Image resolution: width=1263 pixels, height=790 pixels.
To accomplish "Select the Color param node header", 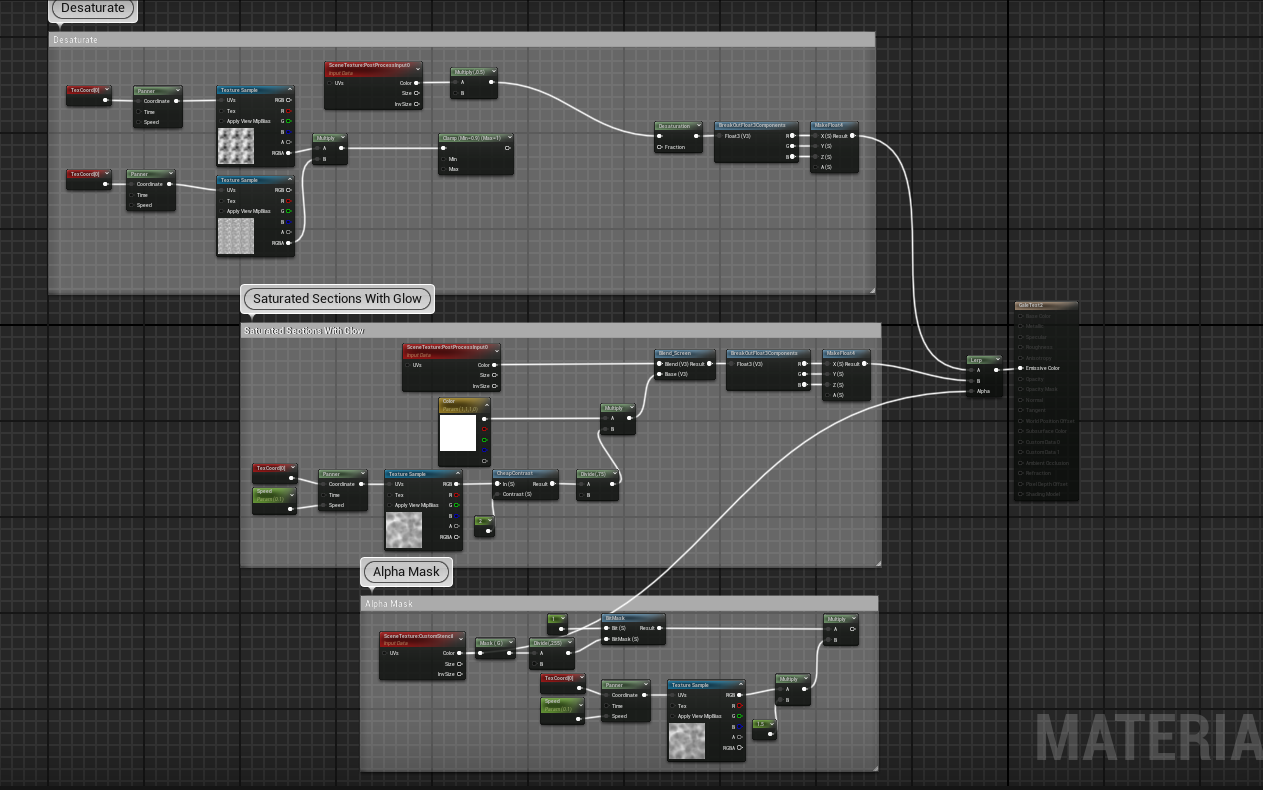I will (x=466, y=403).
